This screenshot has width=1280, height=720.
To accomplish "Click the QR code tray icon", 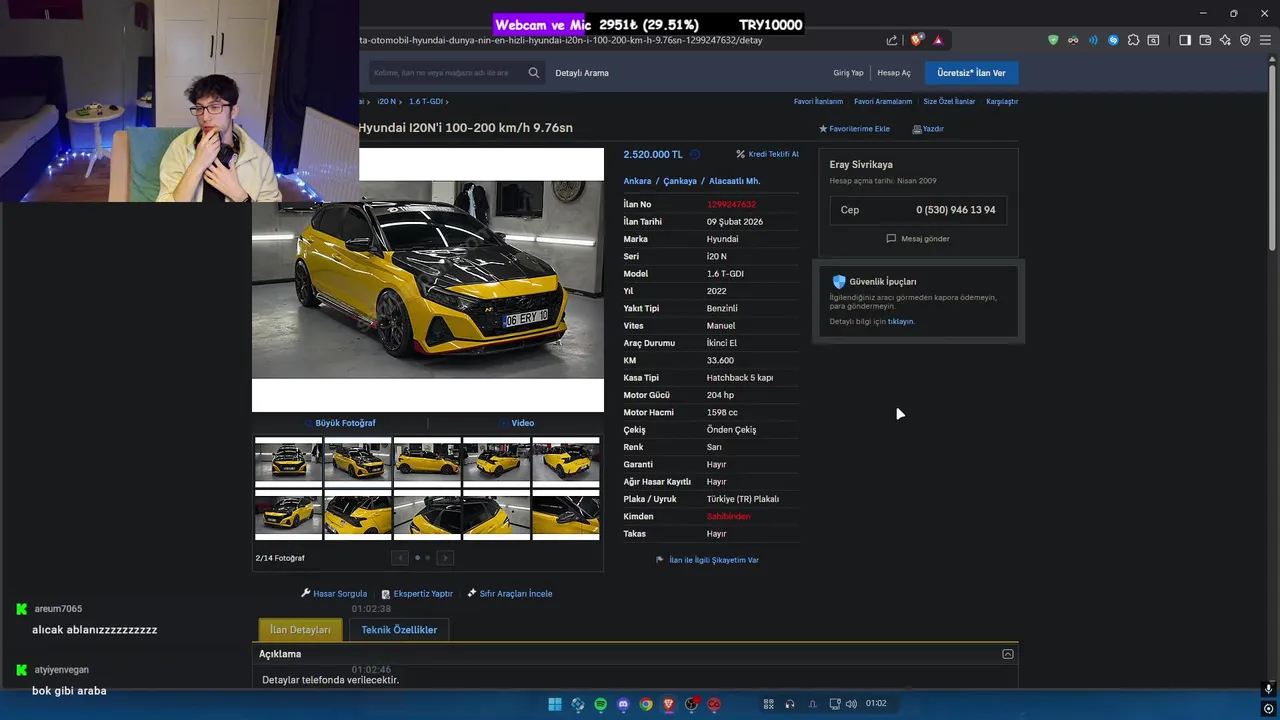I will (x=768, y=704).
